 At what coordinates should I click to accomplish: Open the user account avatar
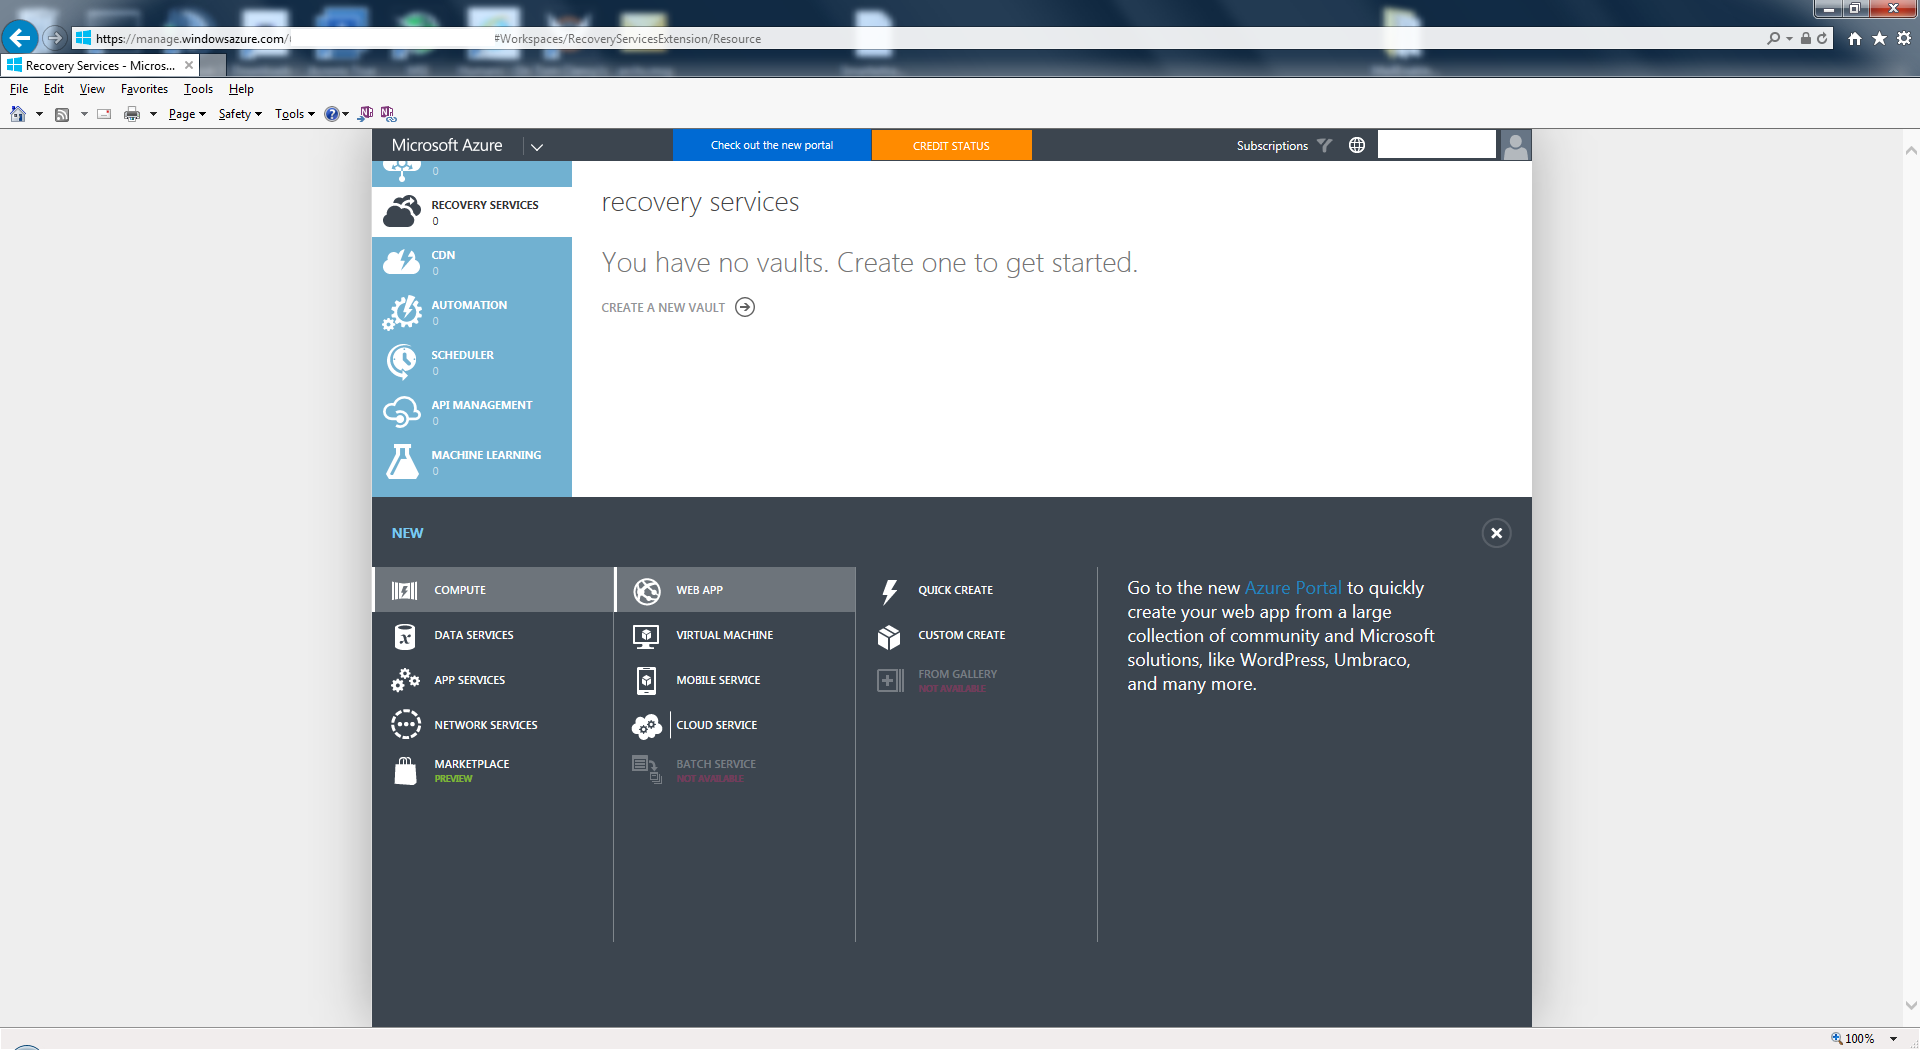click(x=1516, y=145)
